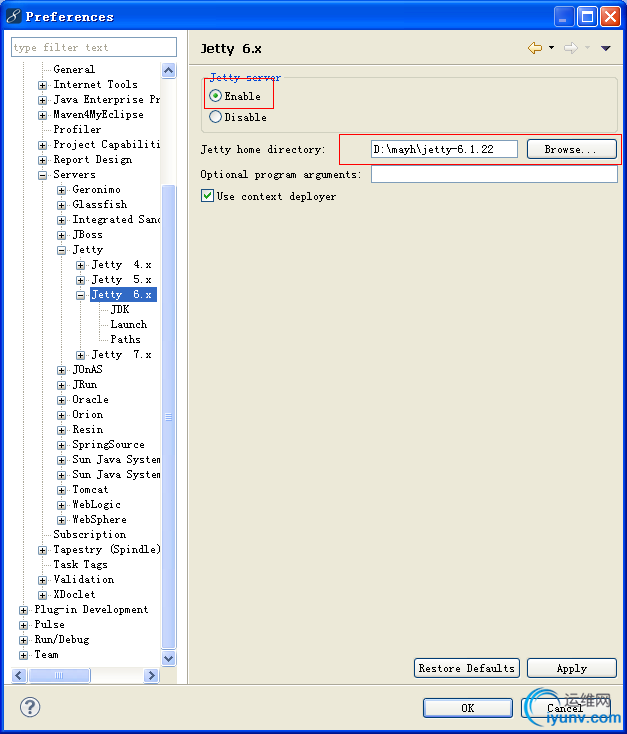The image size is (627, 734).
Task: Click the vertical scrollbar thumb
Action: pyautogui.click(x=169, y=417)
